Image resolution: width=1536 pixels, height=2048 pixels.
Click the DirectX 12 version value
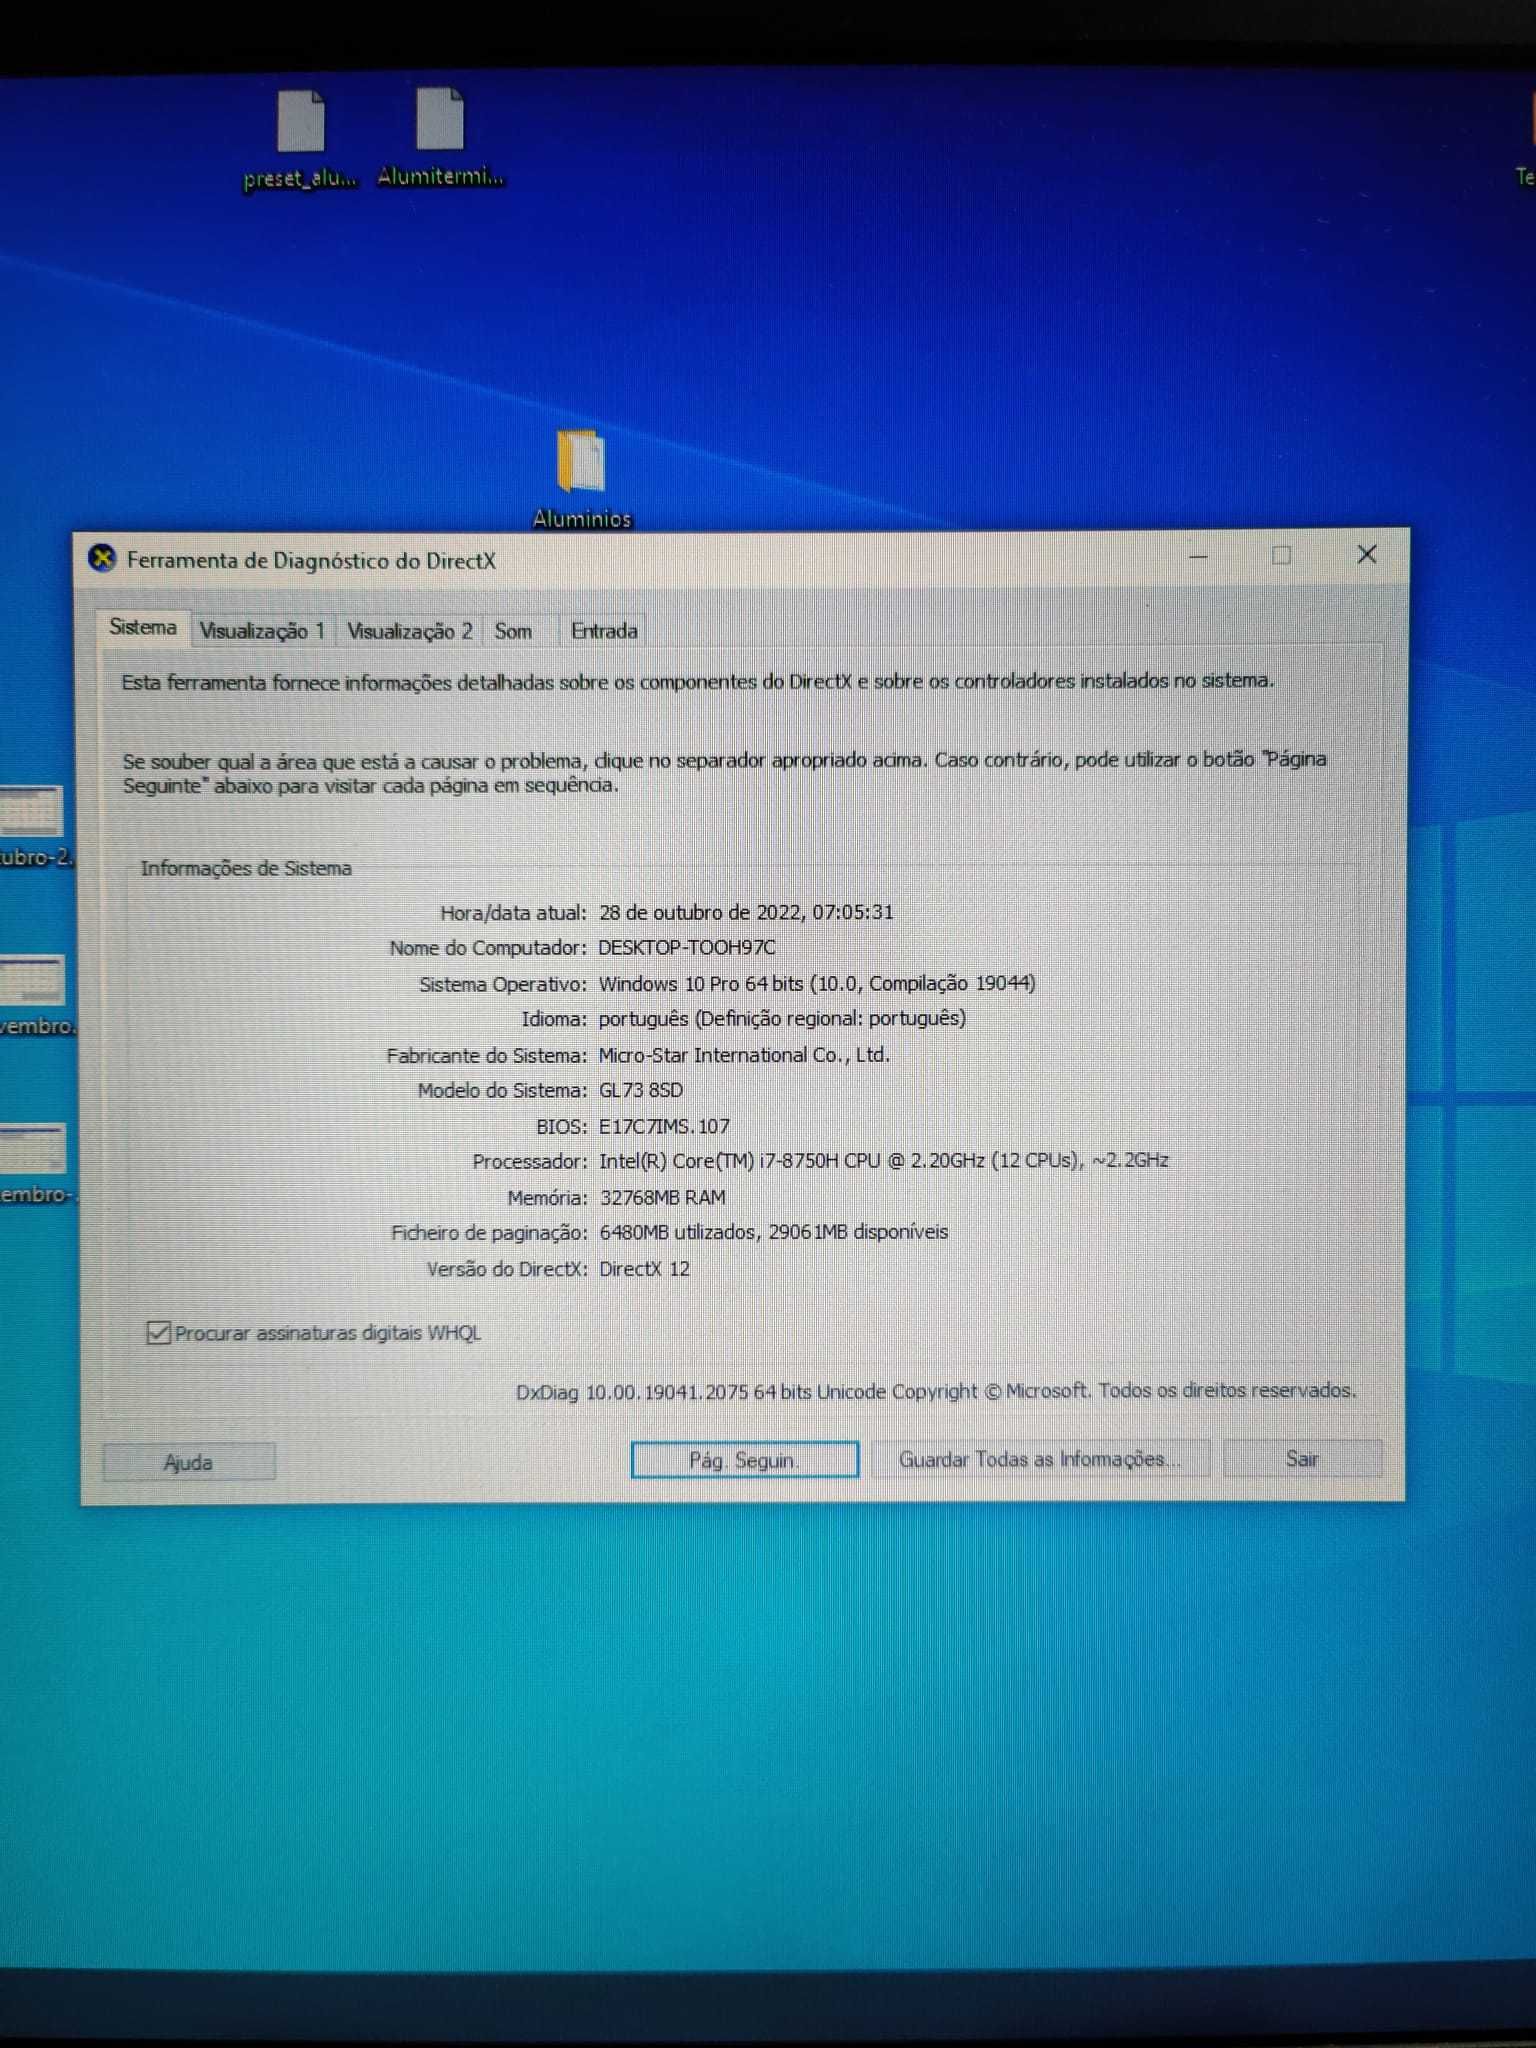pyautogui.click(x=645, y=1268)
